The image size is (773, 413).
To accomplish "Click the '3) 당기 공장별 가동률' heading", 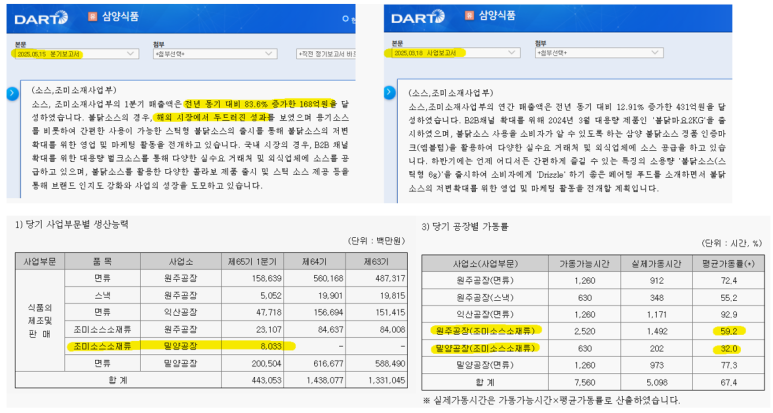I will coord(464,227).
